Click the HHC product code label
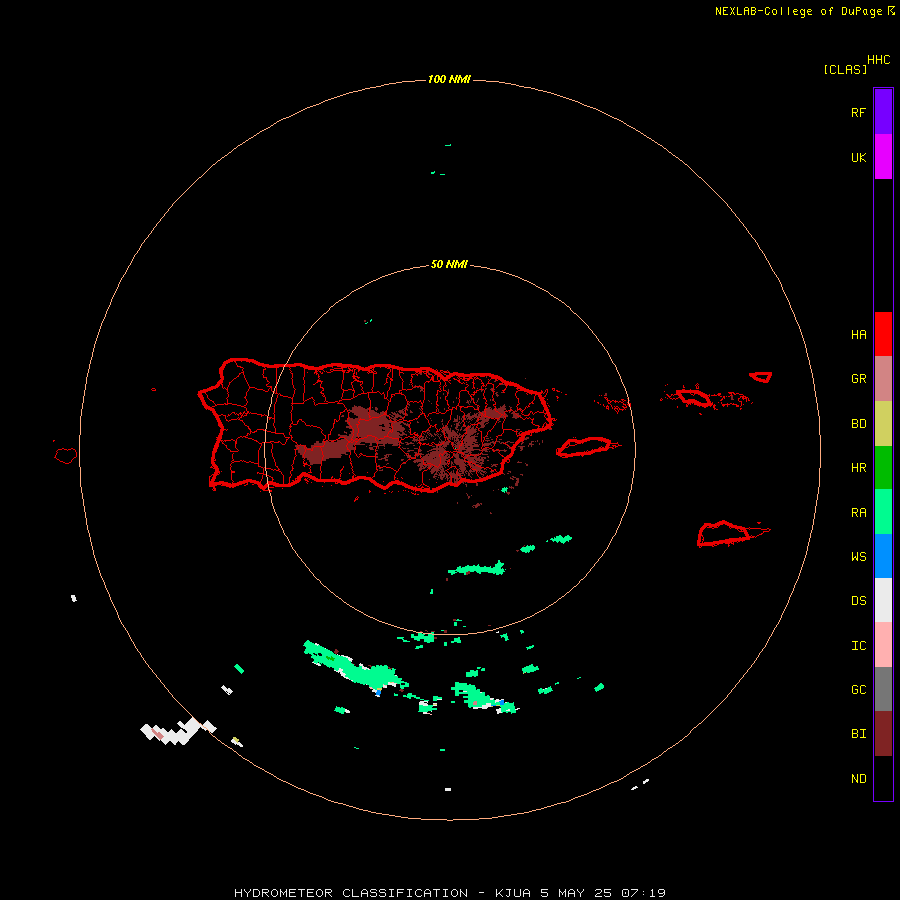The width and height of the screenshot is (900, 900). point(879,60)
